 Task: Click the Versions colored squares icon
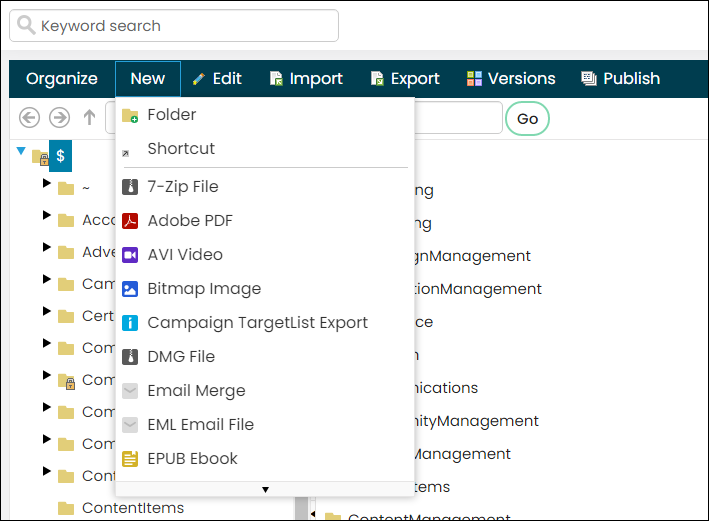click(474, 79)
